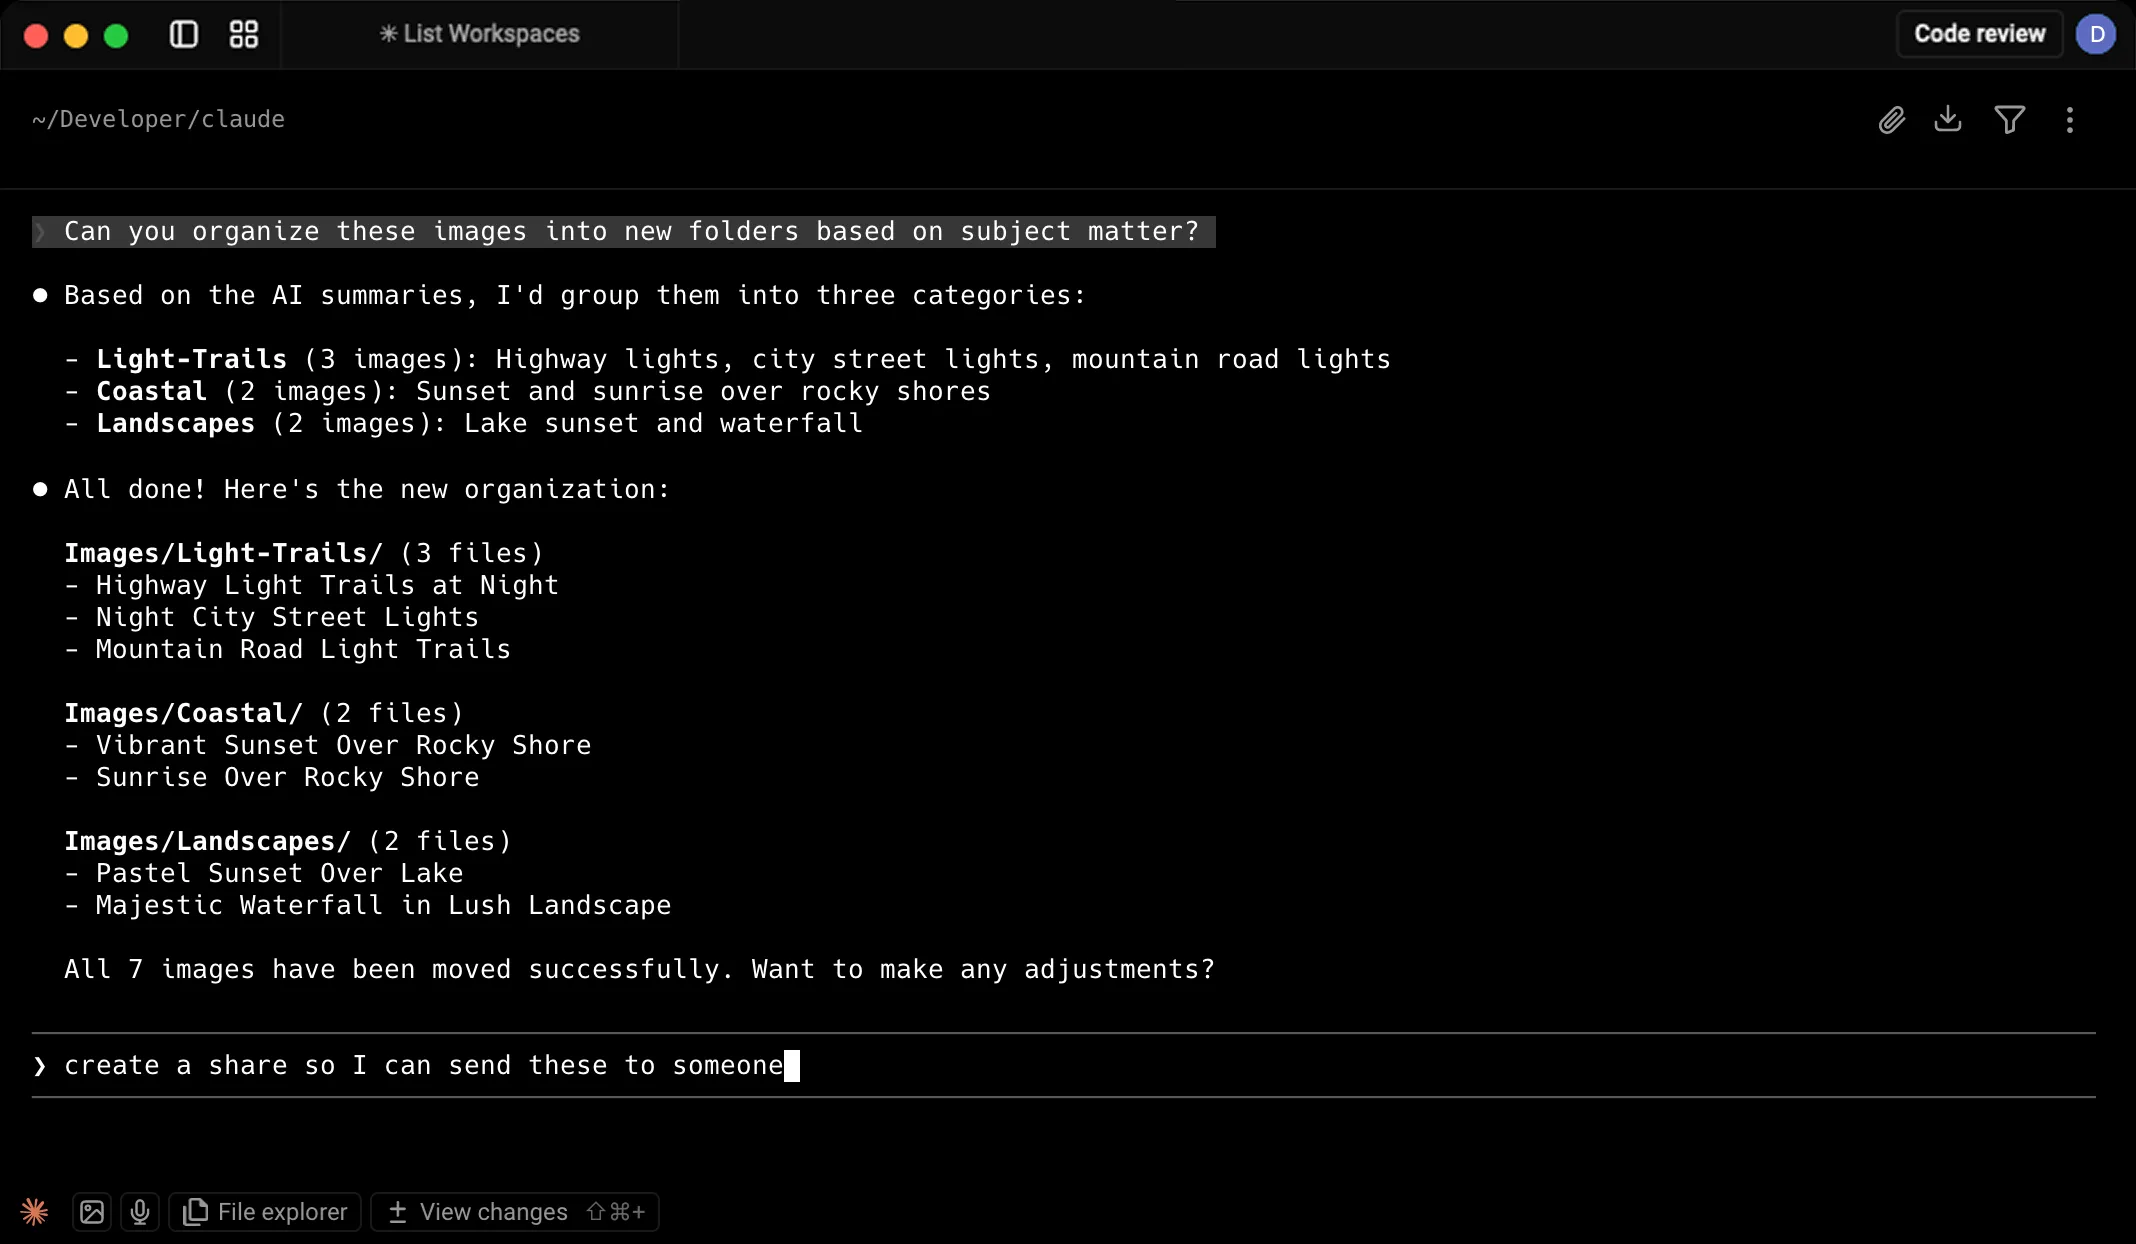Screen dimensions: 2136x1244
Task: Click the download icon in header
Action: 1948,120
